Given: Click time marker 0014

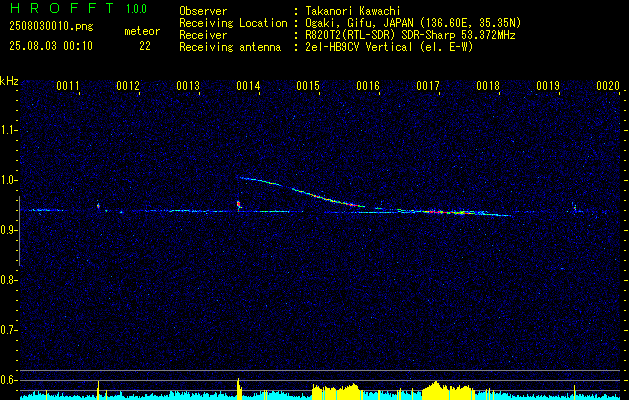Looking at the screenshot, I should (248, 86).
